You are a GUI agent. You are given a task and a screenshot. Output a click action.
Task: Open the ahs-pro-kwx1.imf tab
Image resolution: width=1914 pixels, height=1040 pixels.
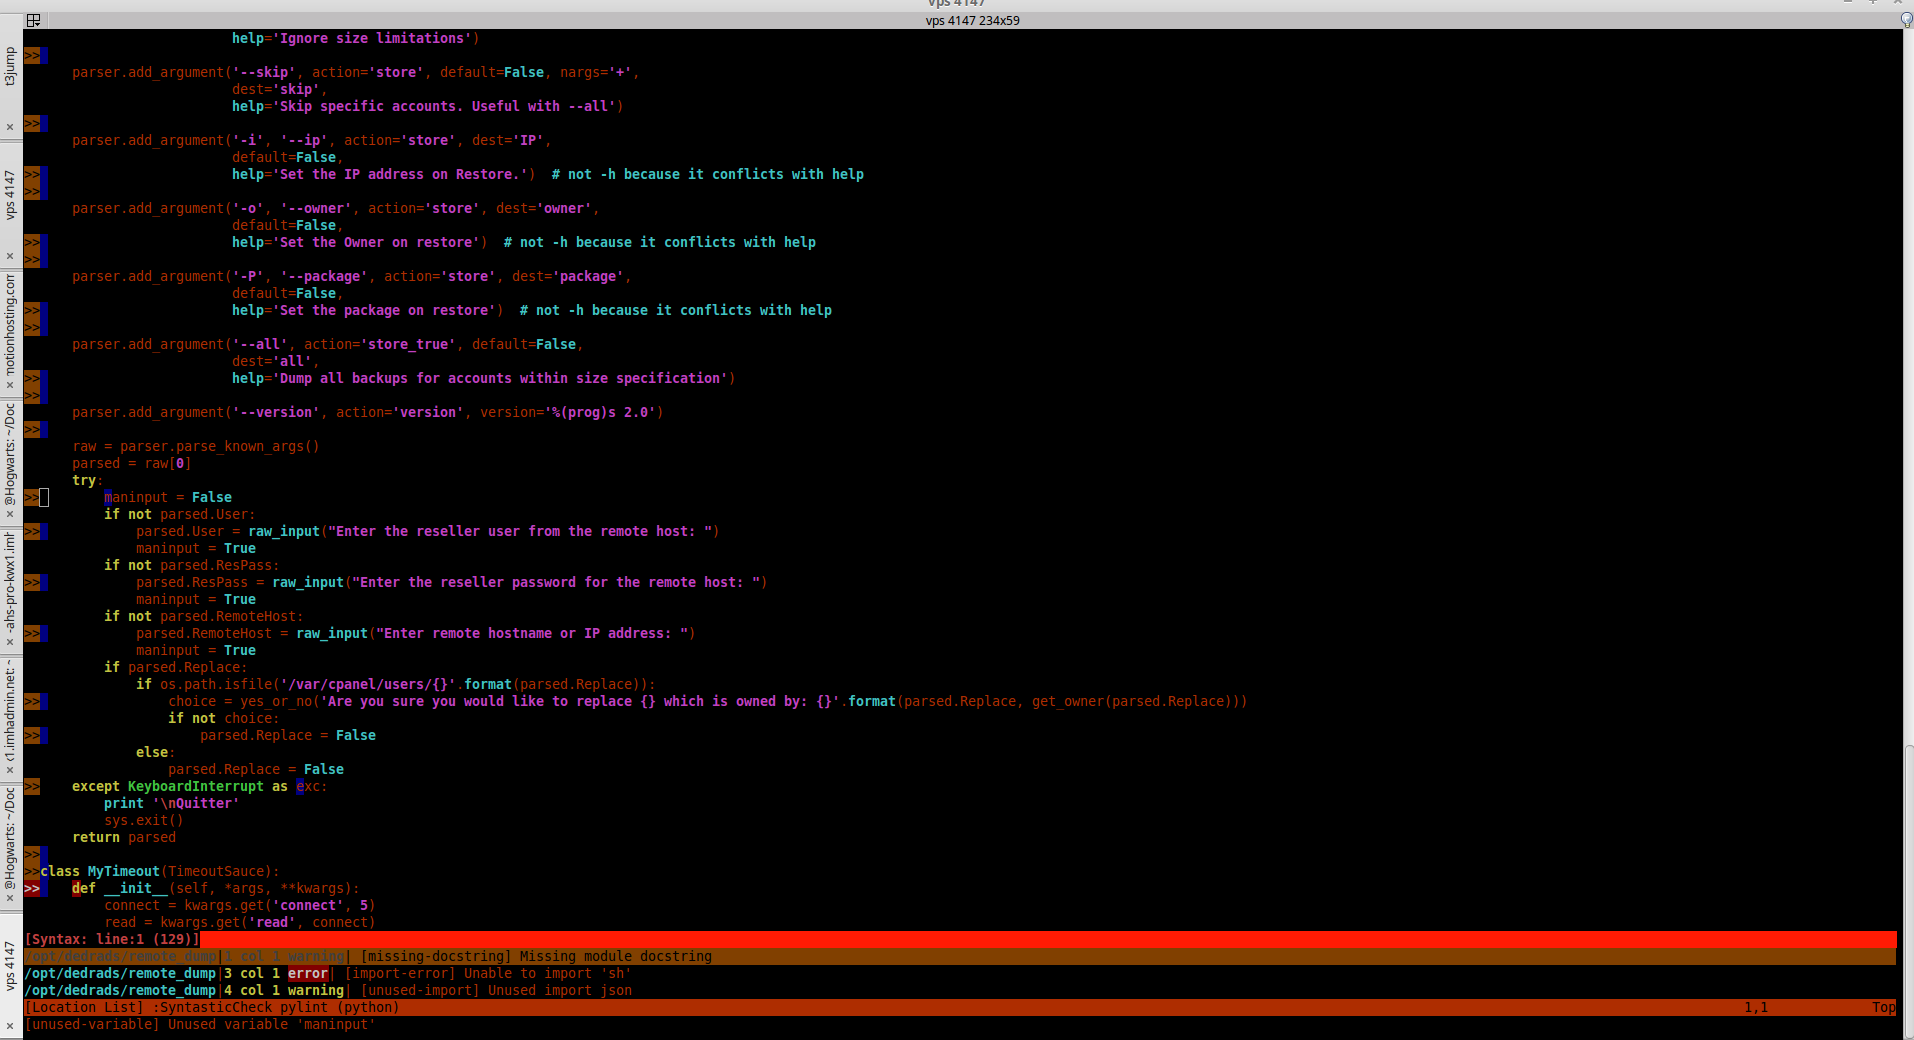click(10, 580)
